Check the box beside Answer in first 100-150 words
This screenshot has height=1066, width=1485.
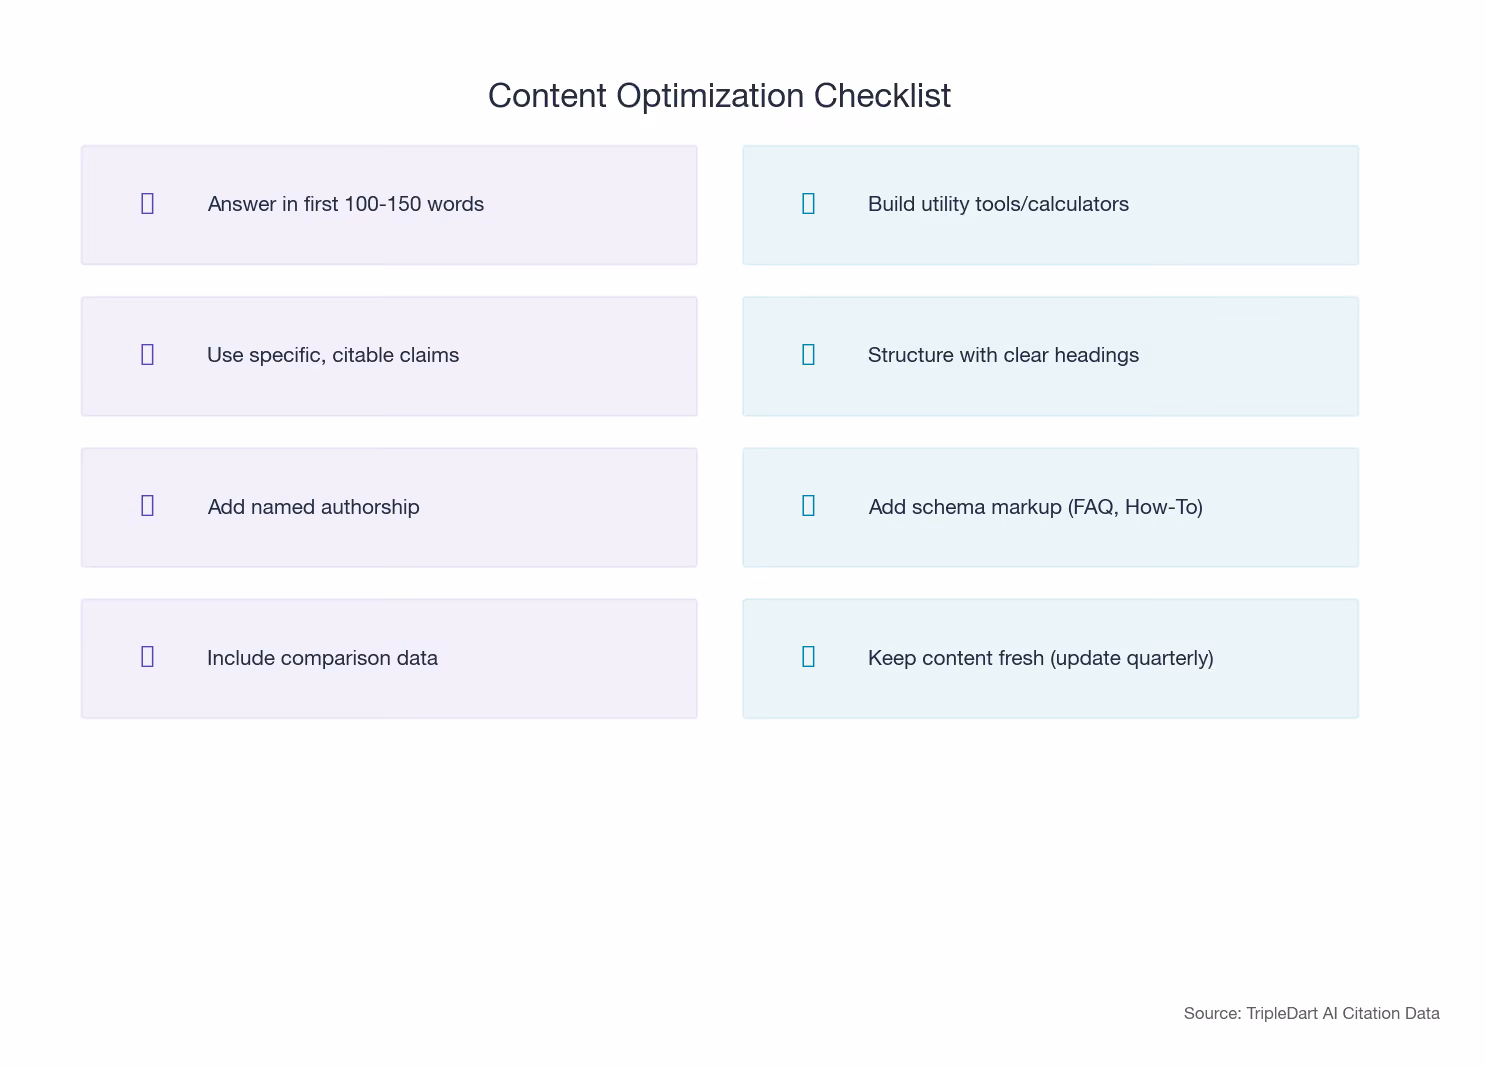pyautogui.click(x=147, y=204)
